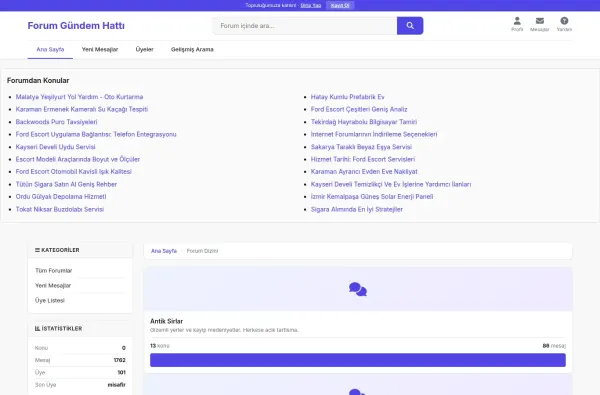The image size is (600, 395).
Task: Go to Forum Gündem Hattı home logo
Action: click(76, 26)
